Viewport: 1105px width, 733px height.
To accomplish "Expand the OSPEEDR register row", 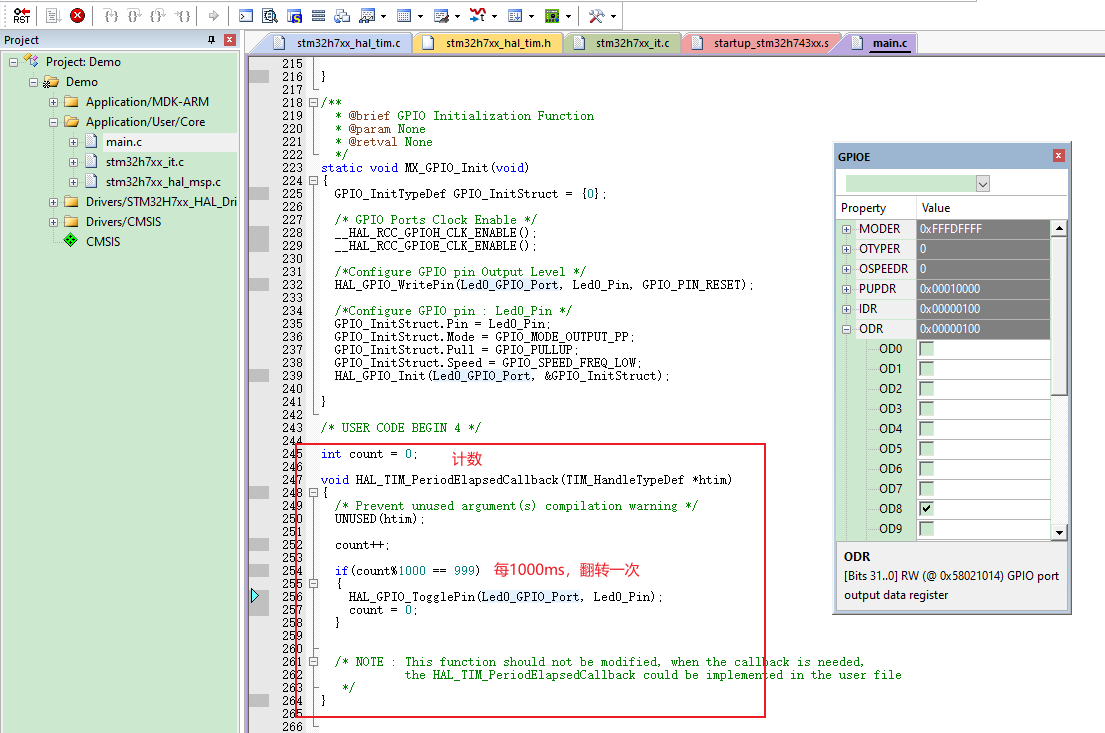I will click(x=846, y=269).
